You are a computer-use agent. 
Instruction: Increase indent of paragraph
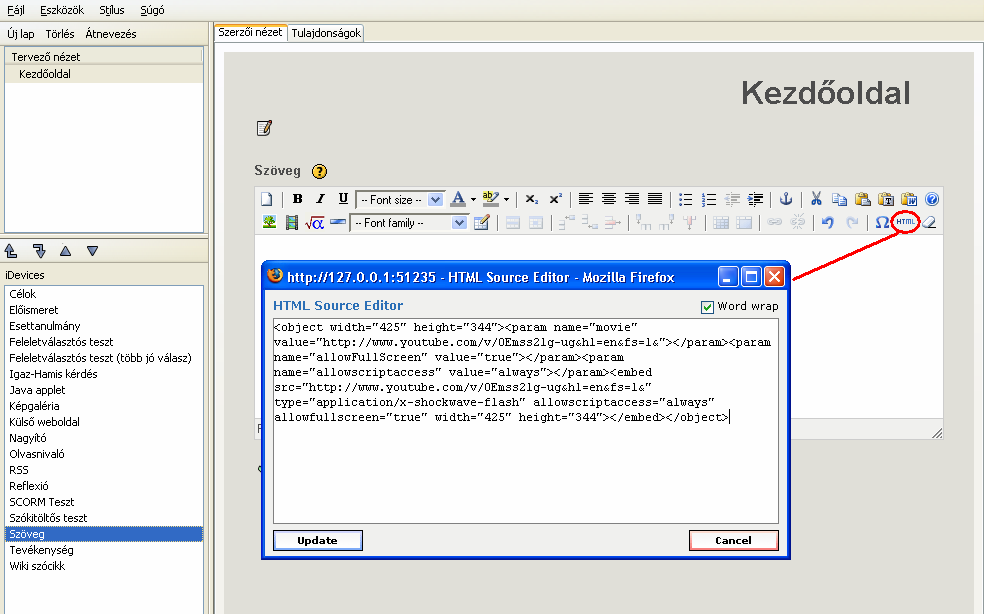tap(756, 200)
